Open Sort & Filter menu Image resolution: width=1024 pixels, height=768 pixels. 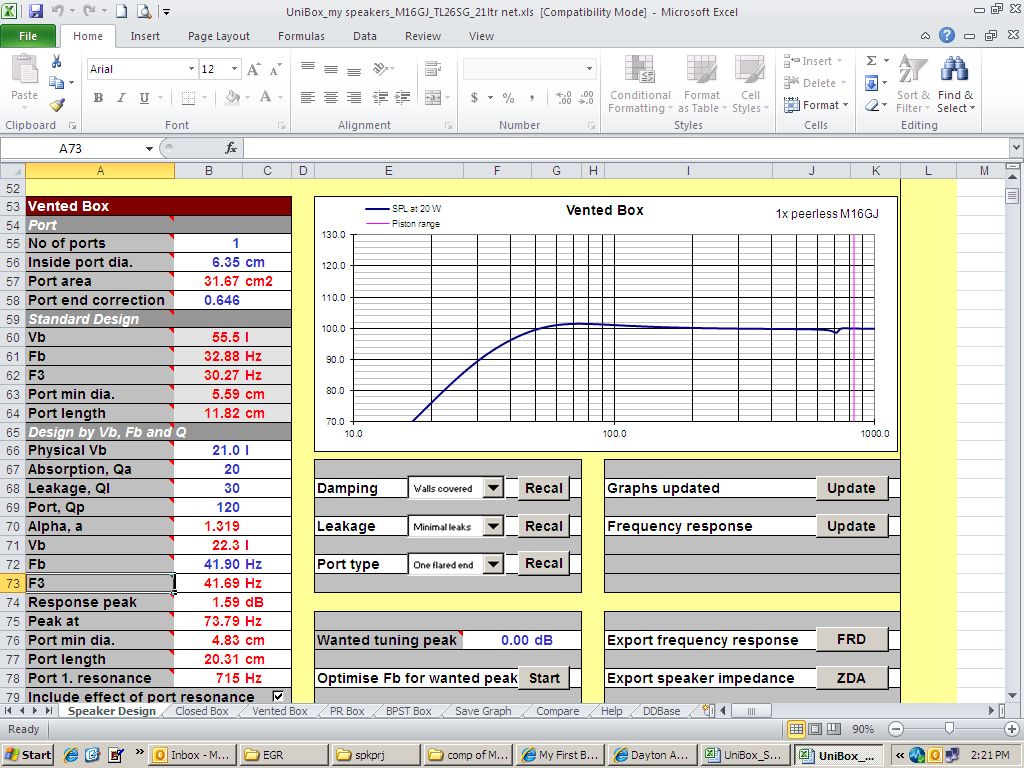pyautogui.click(x=912, y=84)
